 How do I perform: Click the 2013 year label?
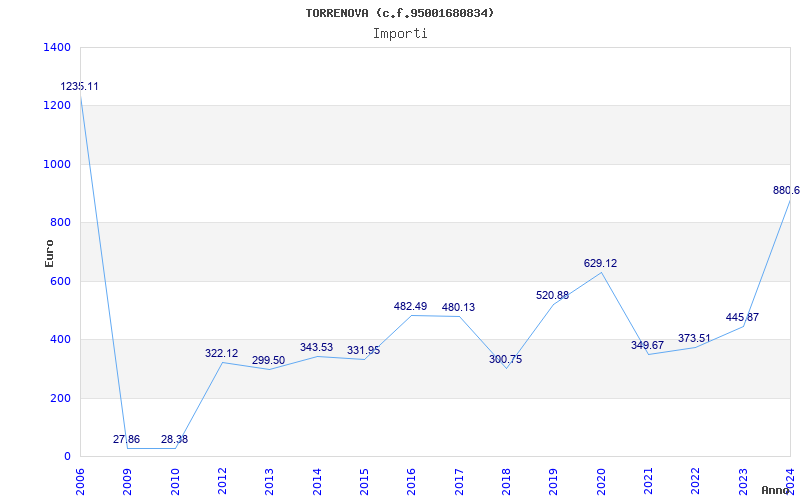pyautogui.click(x=269, y=482)
